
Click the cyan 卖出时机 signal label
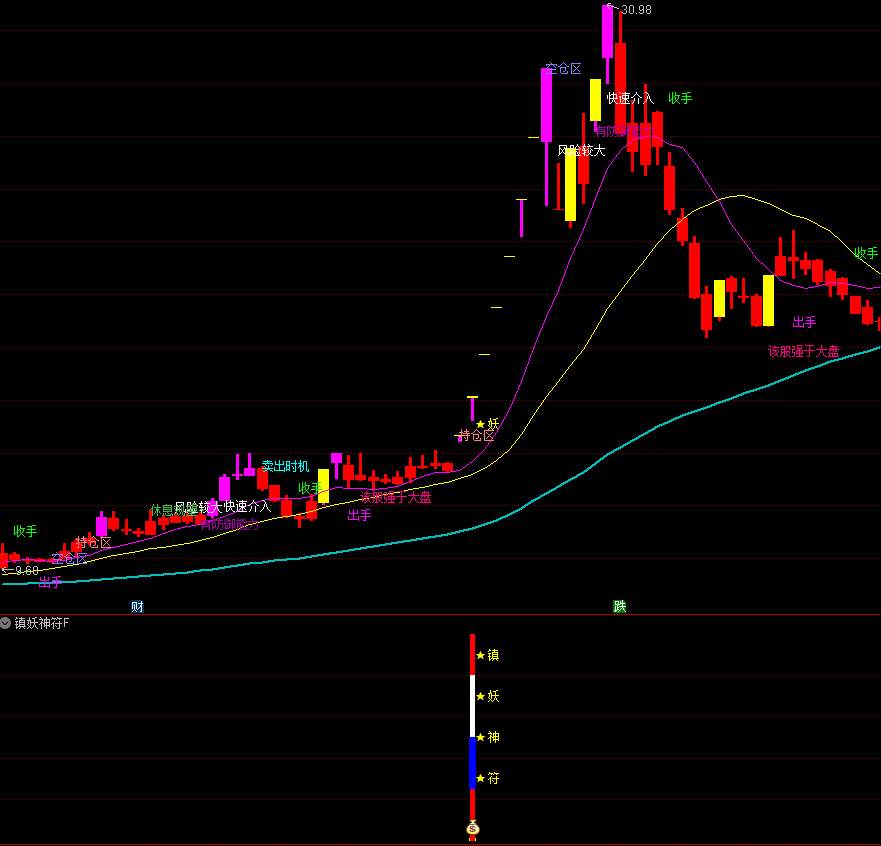pos(286,466)
